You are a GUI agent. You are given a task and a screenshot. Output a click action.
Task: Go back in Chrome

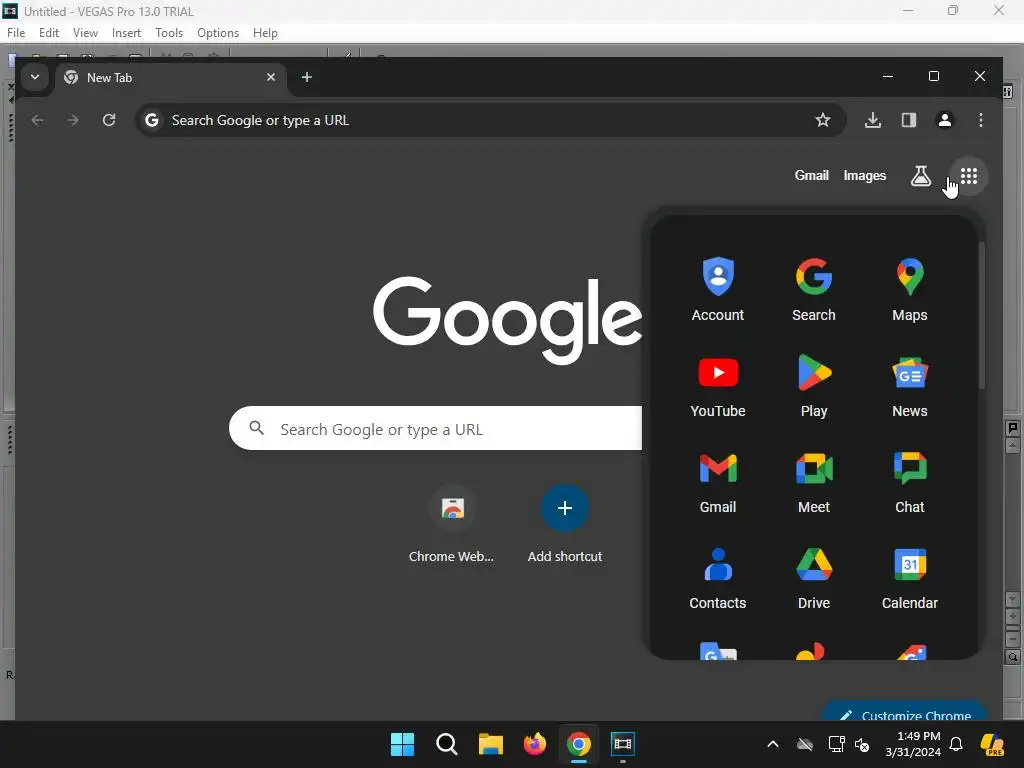[x=38, y=120]
